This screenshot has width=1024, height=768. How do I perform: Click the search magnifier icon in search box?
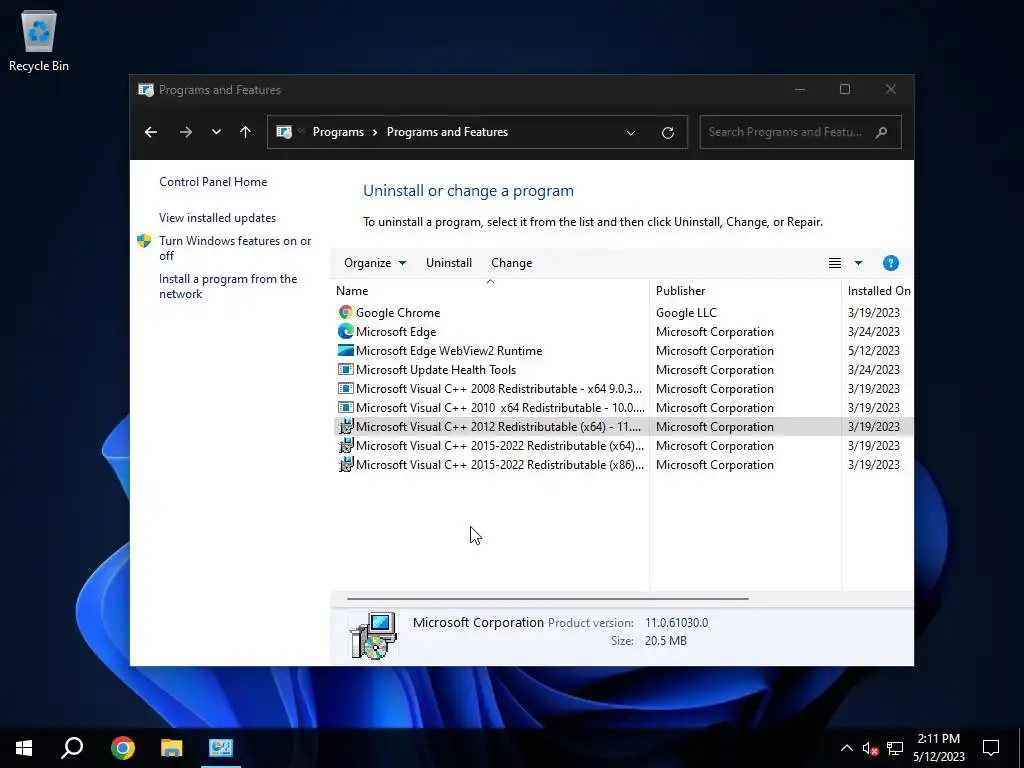coord(881,132)
